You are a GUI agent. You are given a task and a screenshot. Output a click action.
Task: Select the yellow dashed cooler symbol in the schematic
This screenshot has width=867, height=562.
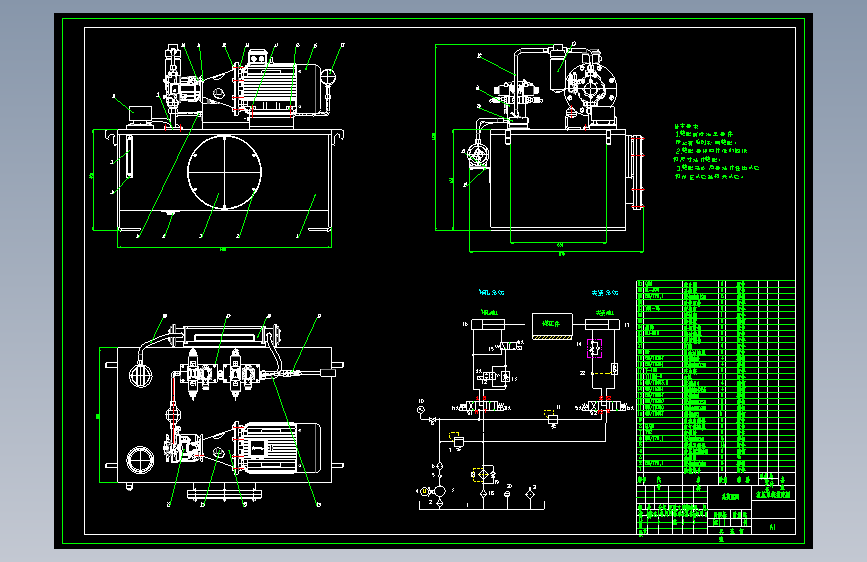pos(480,475)
